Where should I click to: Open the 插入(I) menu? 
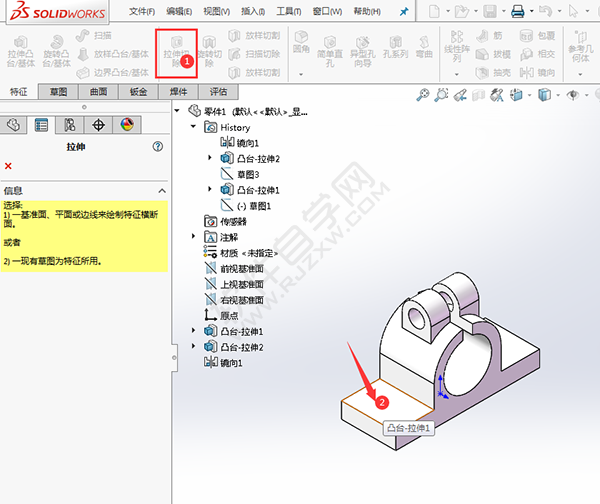(x=253, y=11)
